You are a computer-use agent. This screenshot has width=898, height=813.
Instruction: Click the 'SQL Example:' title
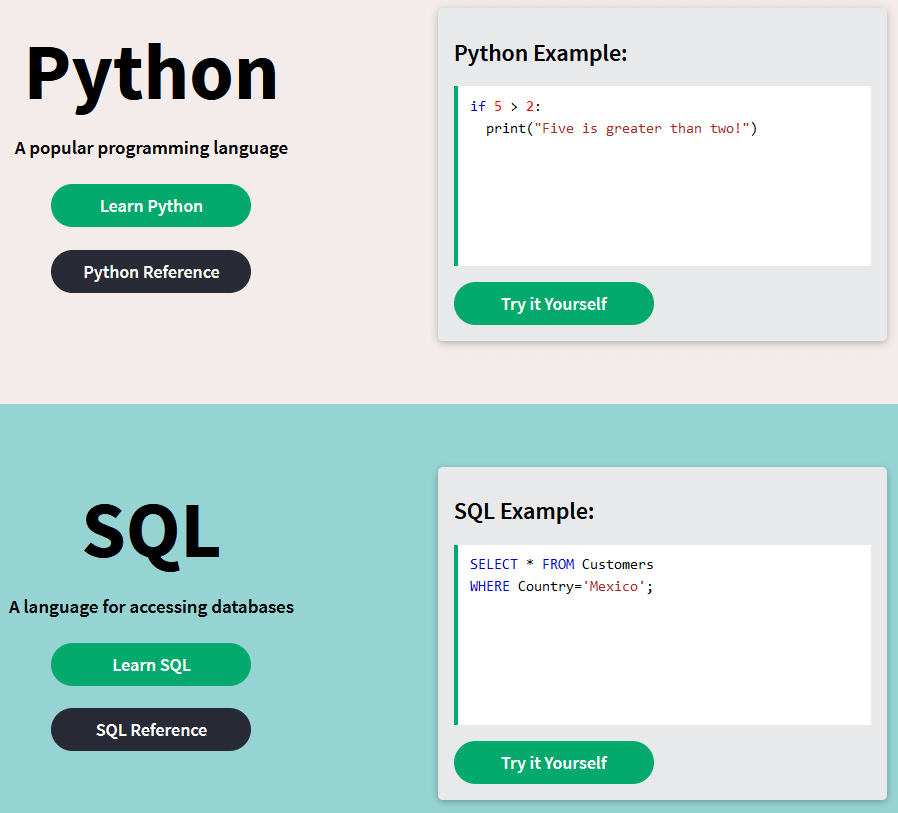[x=524, y=511]
